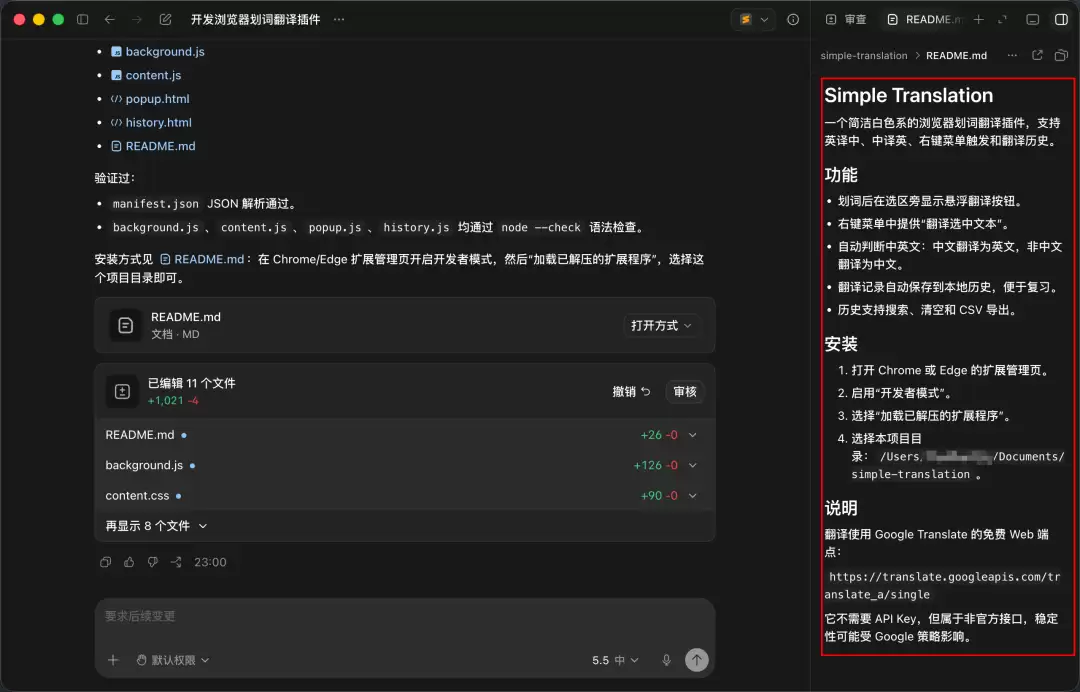
Task: Click the 功能 heading in the README preview
Action: [841, 175]
